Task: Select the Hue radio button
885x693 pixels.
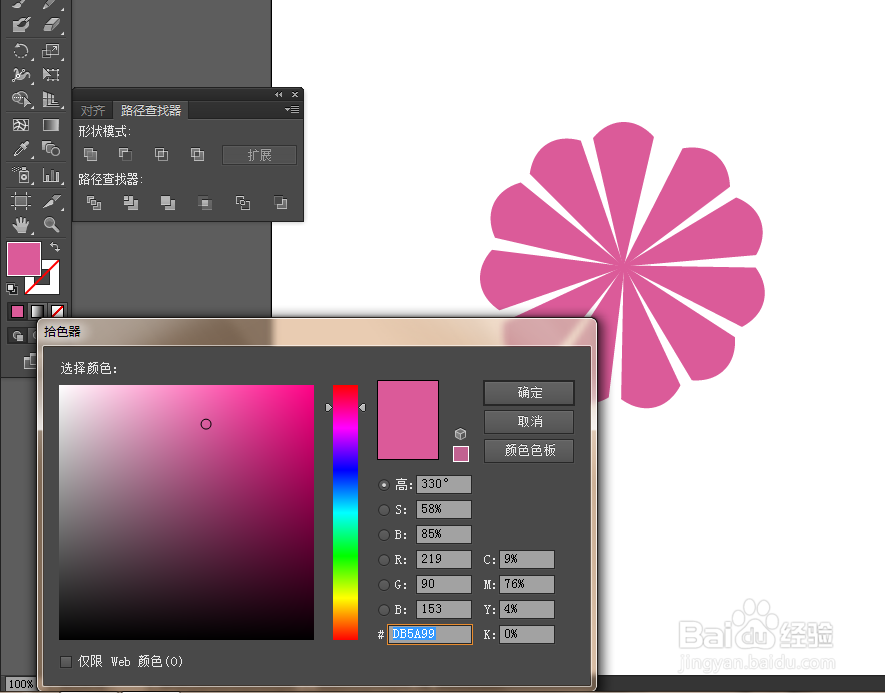Action: pyautogui.click(x=384, y=485)
